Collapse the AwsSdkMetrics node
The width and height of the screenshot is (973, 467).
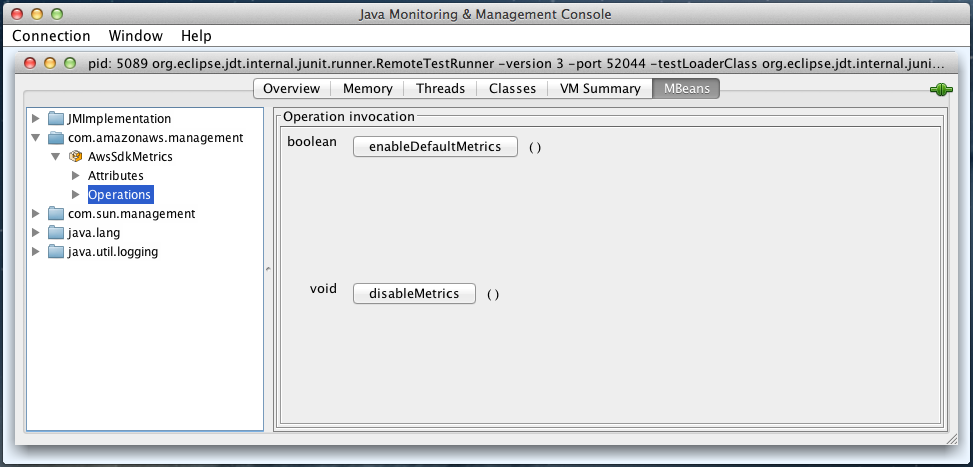55,157
